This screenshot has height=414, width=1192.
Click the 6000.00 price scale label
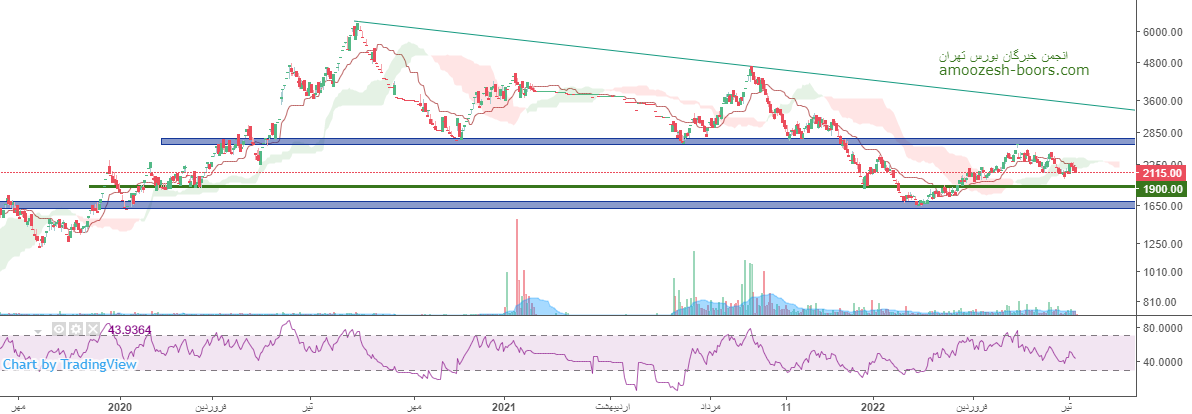click(1164, 32)
